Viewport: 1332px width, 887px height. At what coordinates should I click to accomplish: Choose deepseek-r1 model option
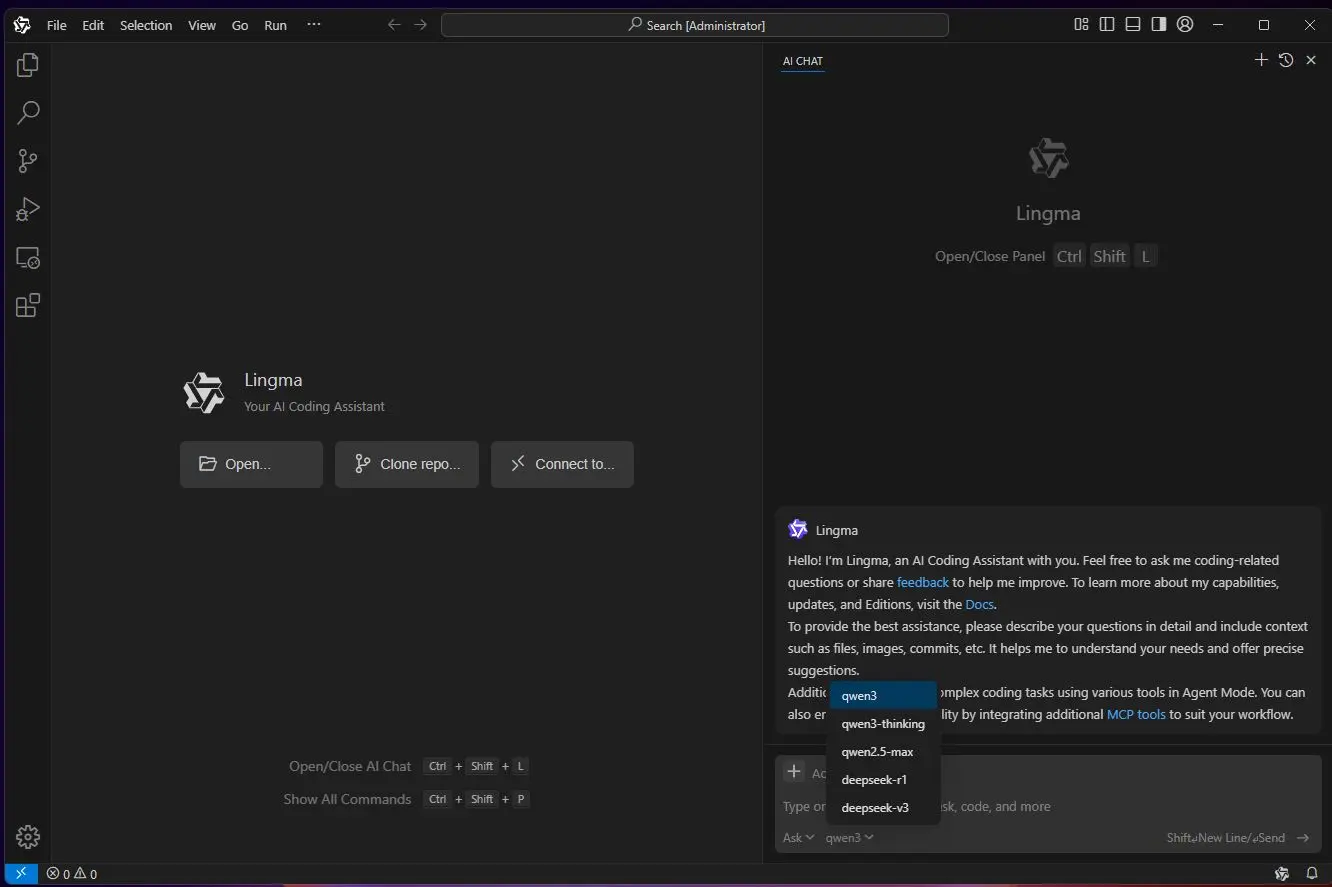(x=874, y=780)
